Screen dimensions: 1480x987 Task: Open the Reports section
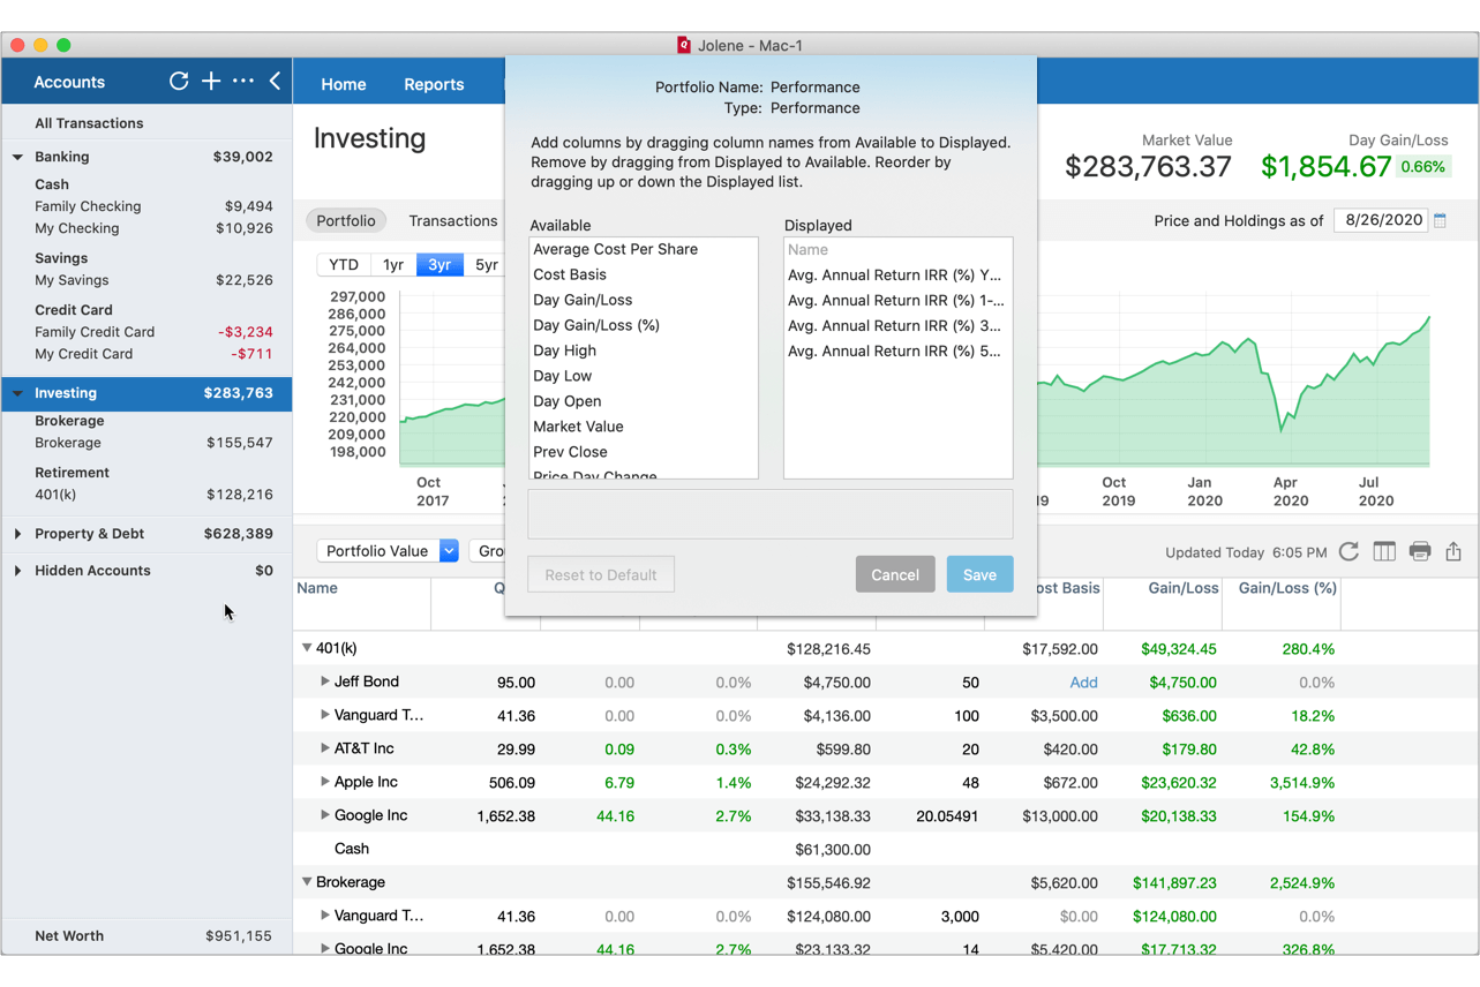[x=433, y=84]
